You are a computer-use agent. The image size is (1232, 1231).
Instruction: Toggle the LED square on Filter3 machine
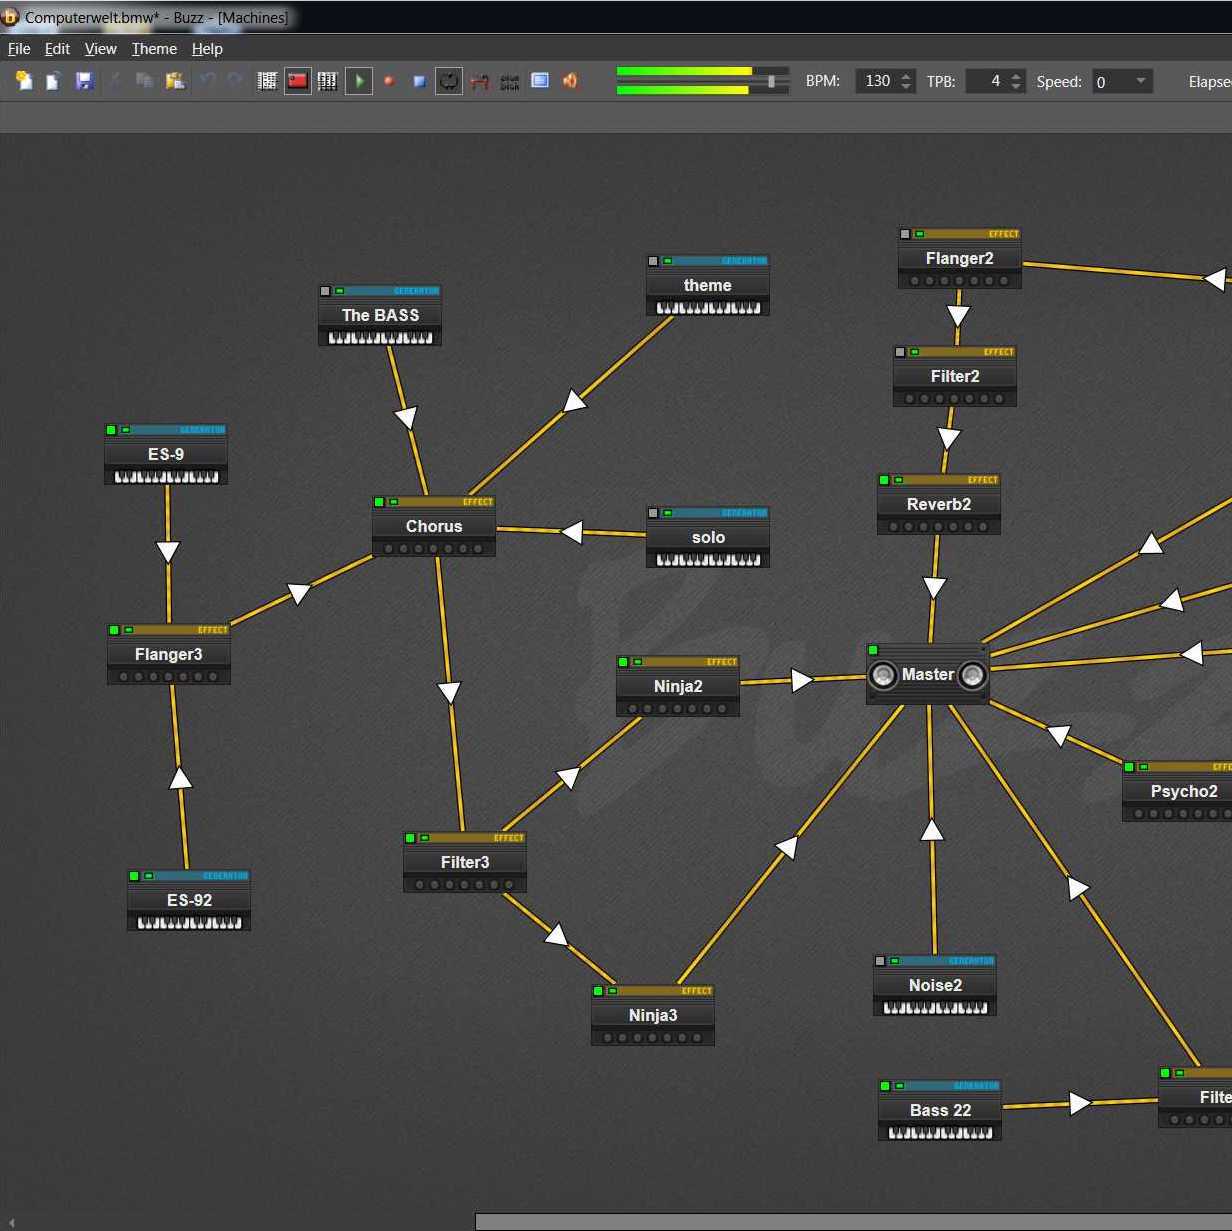click(x=410, y=838)
